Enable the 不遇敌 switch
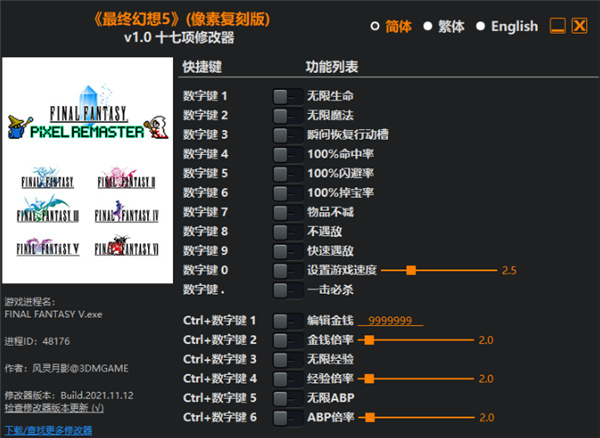The width and height of the screenshot is (600, 438). pyautogui.click(x=288, y=232)
